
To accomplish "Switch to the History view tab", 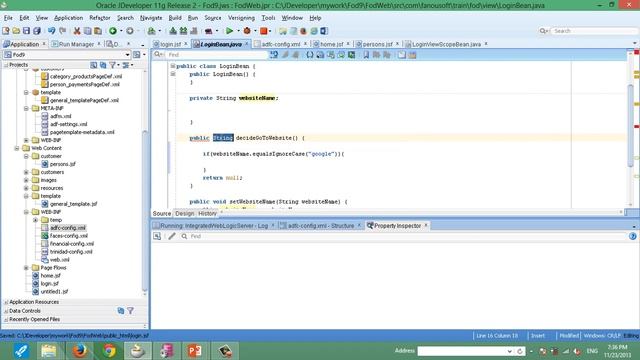I will [x=207, y=213].
